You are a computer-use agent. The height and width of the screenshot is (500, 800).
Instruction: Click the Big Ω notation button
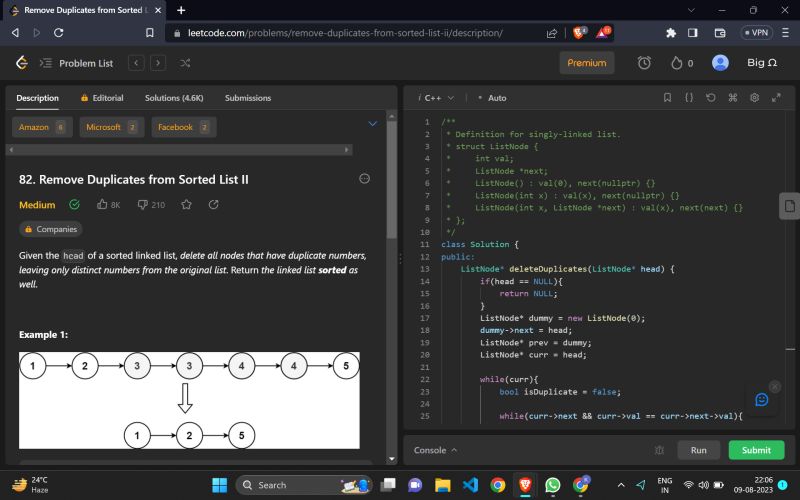[x=762, y=63]
